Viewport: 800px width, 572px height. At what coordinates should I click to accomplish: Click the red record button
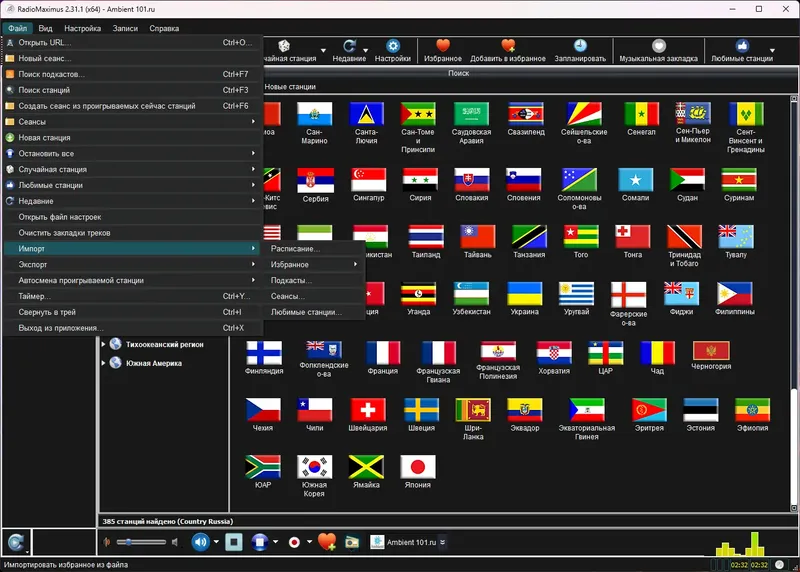(x=294, y=542)
